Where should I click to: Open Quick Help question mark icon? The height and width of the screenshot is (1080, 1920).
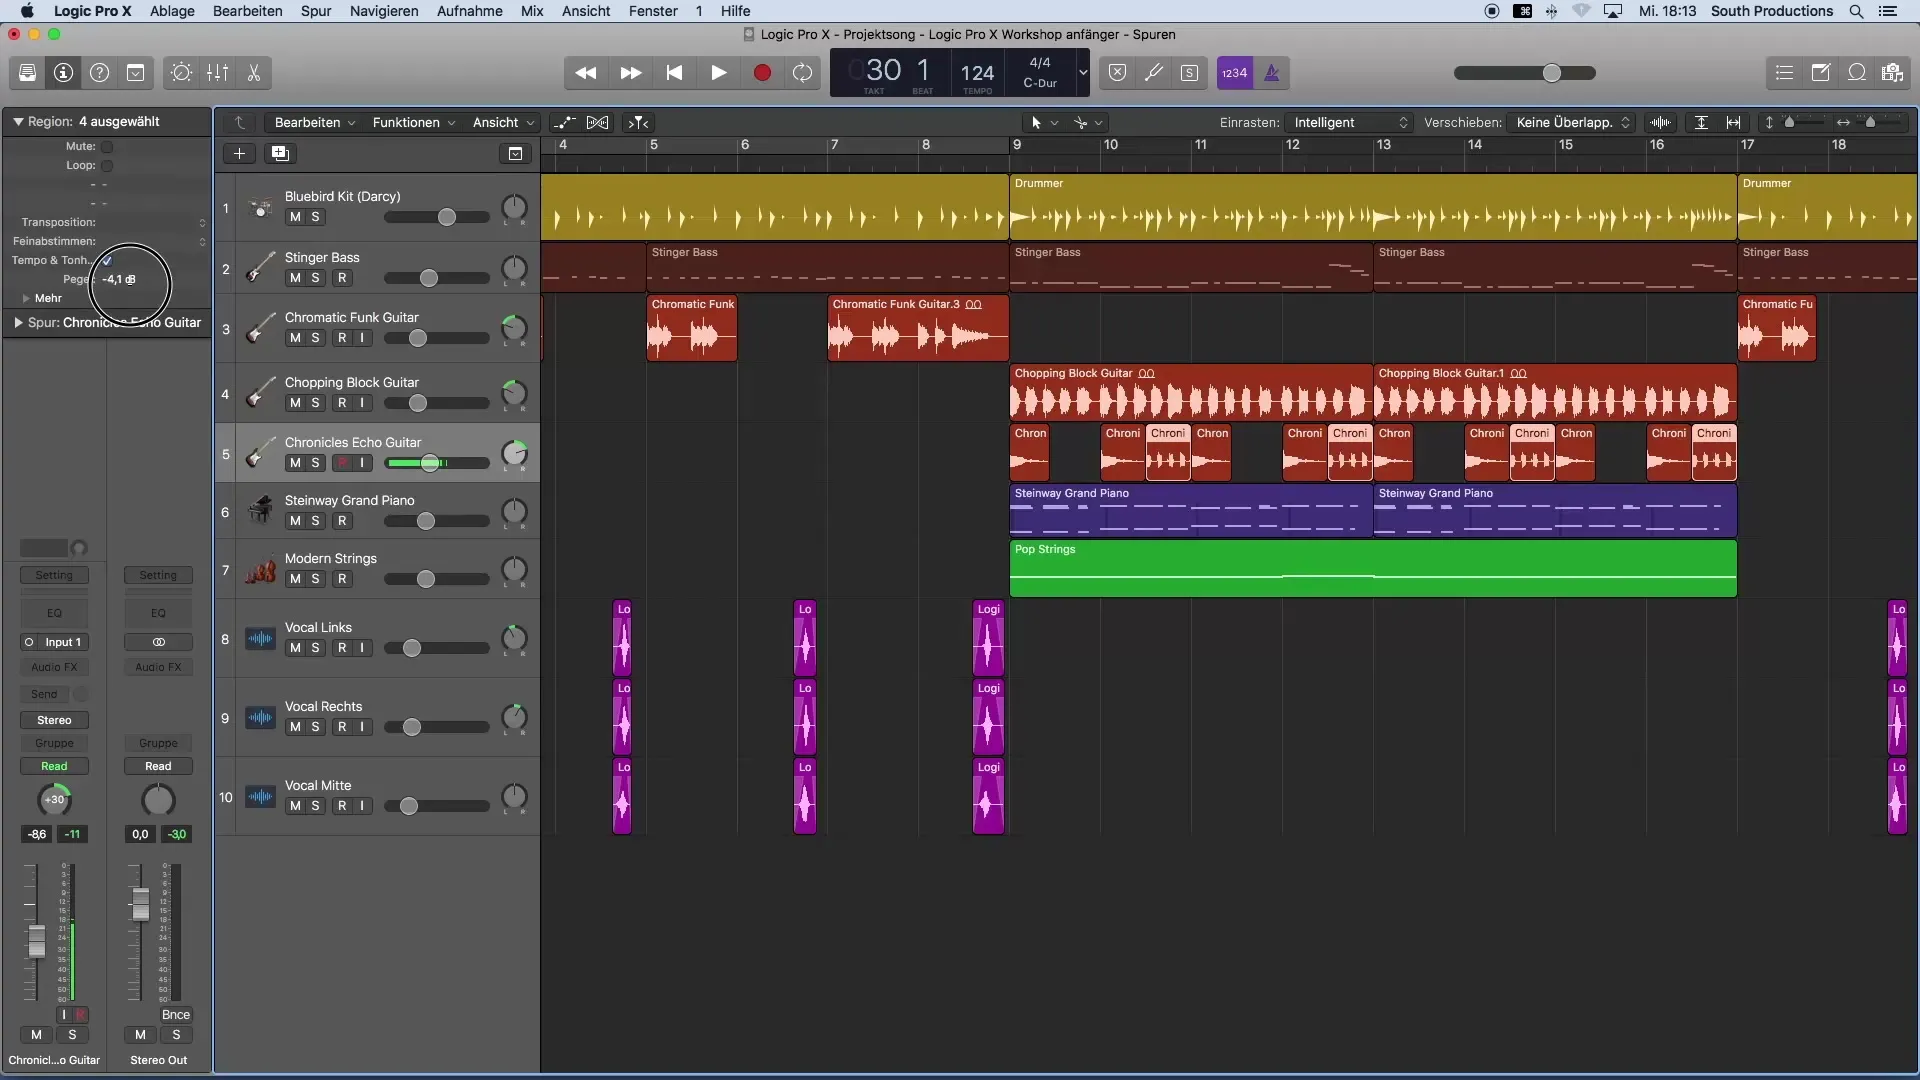tap(99, 73)
